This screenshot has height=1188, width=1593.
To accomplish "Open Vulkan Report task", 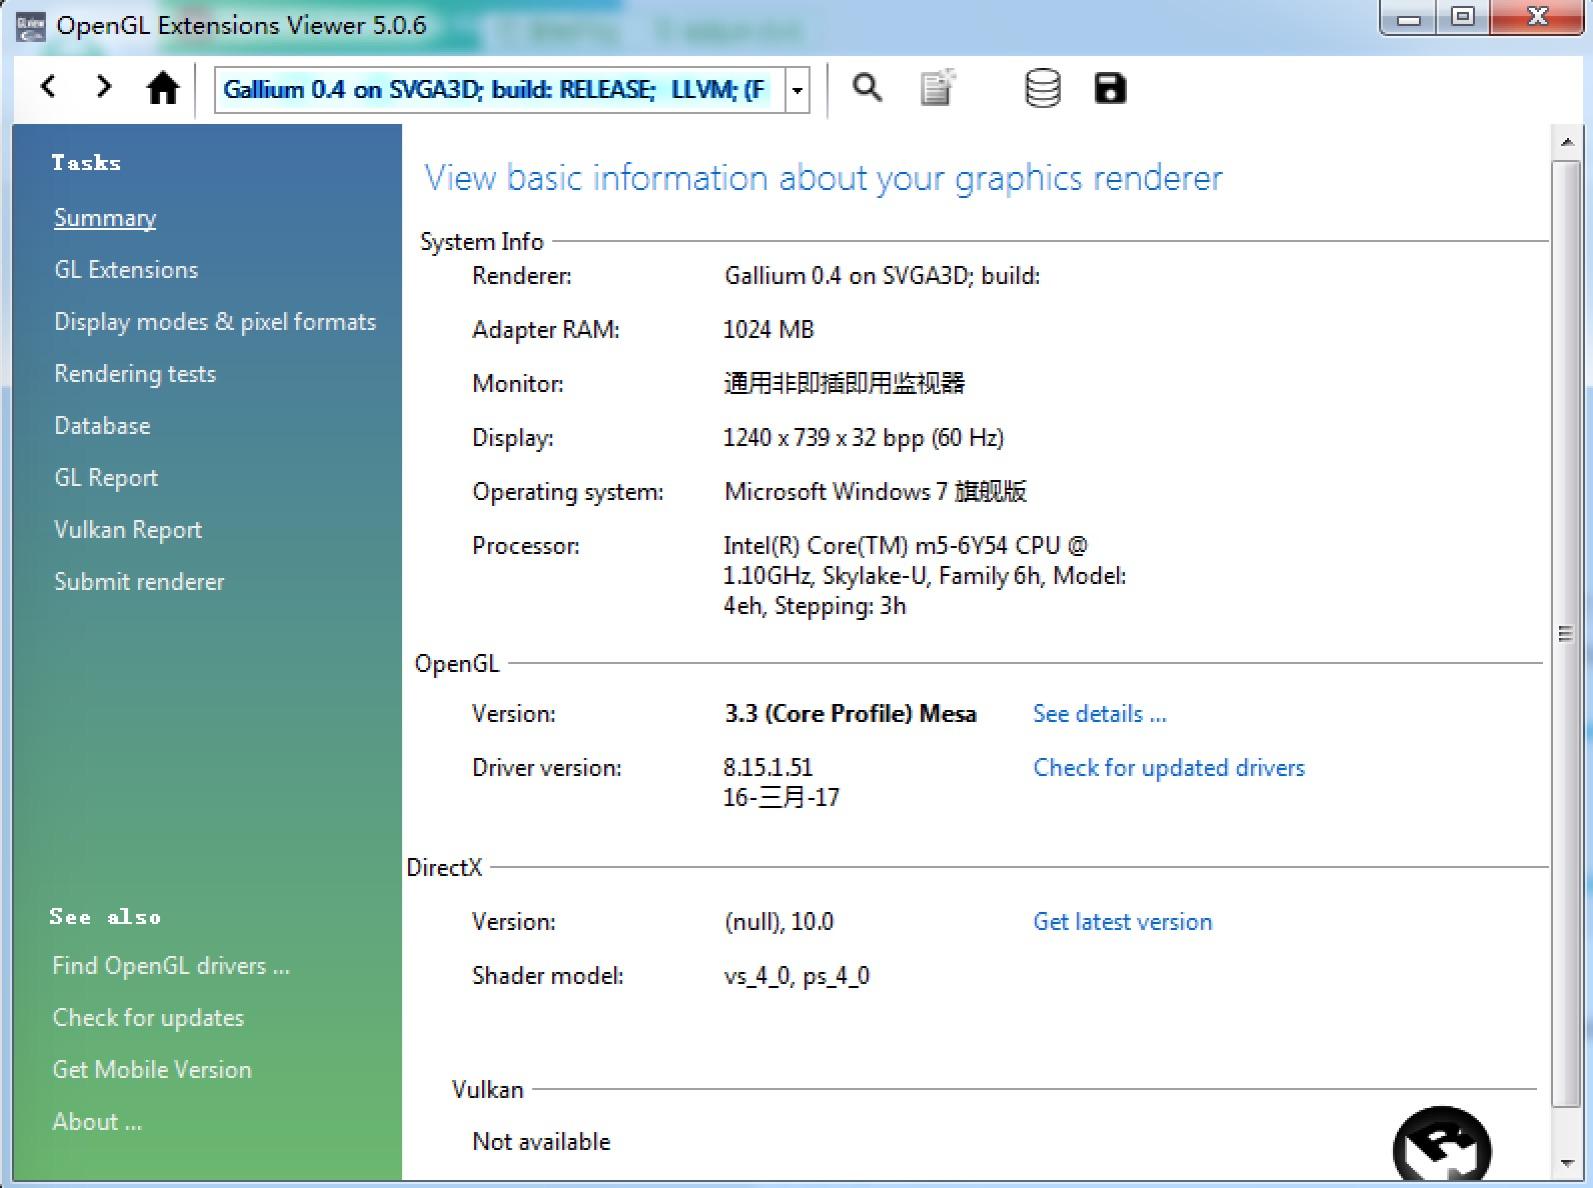I will [x=128, y=530].
